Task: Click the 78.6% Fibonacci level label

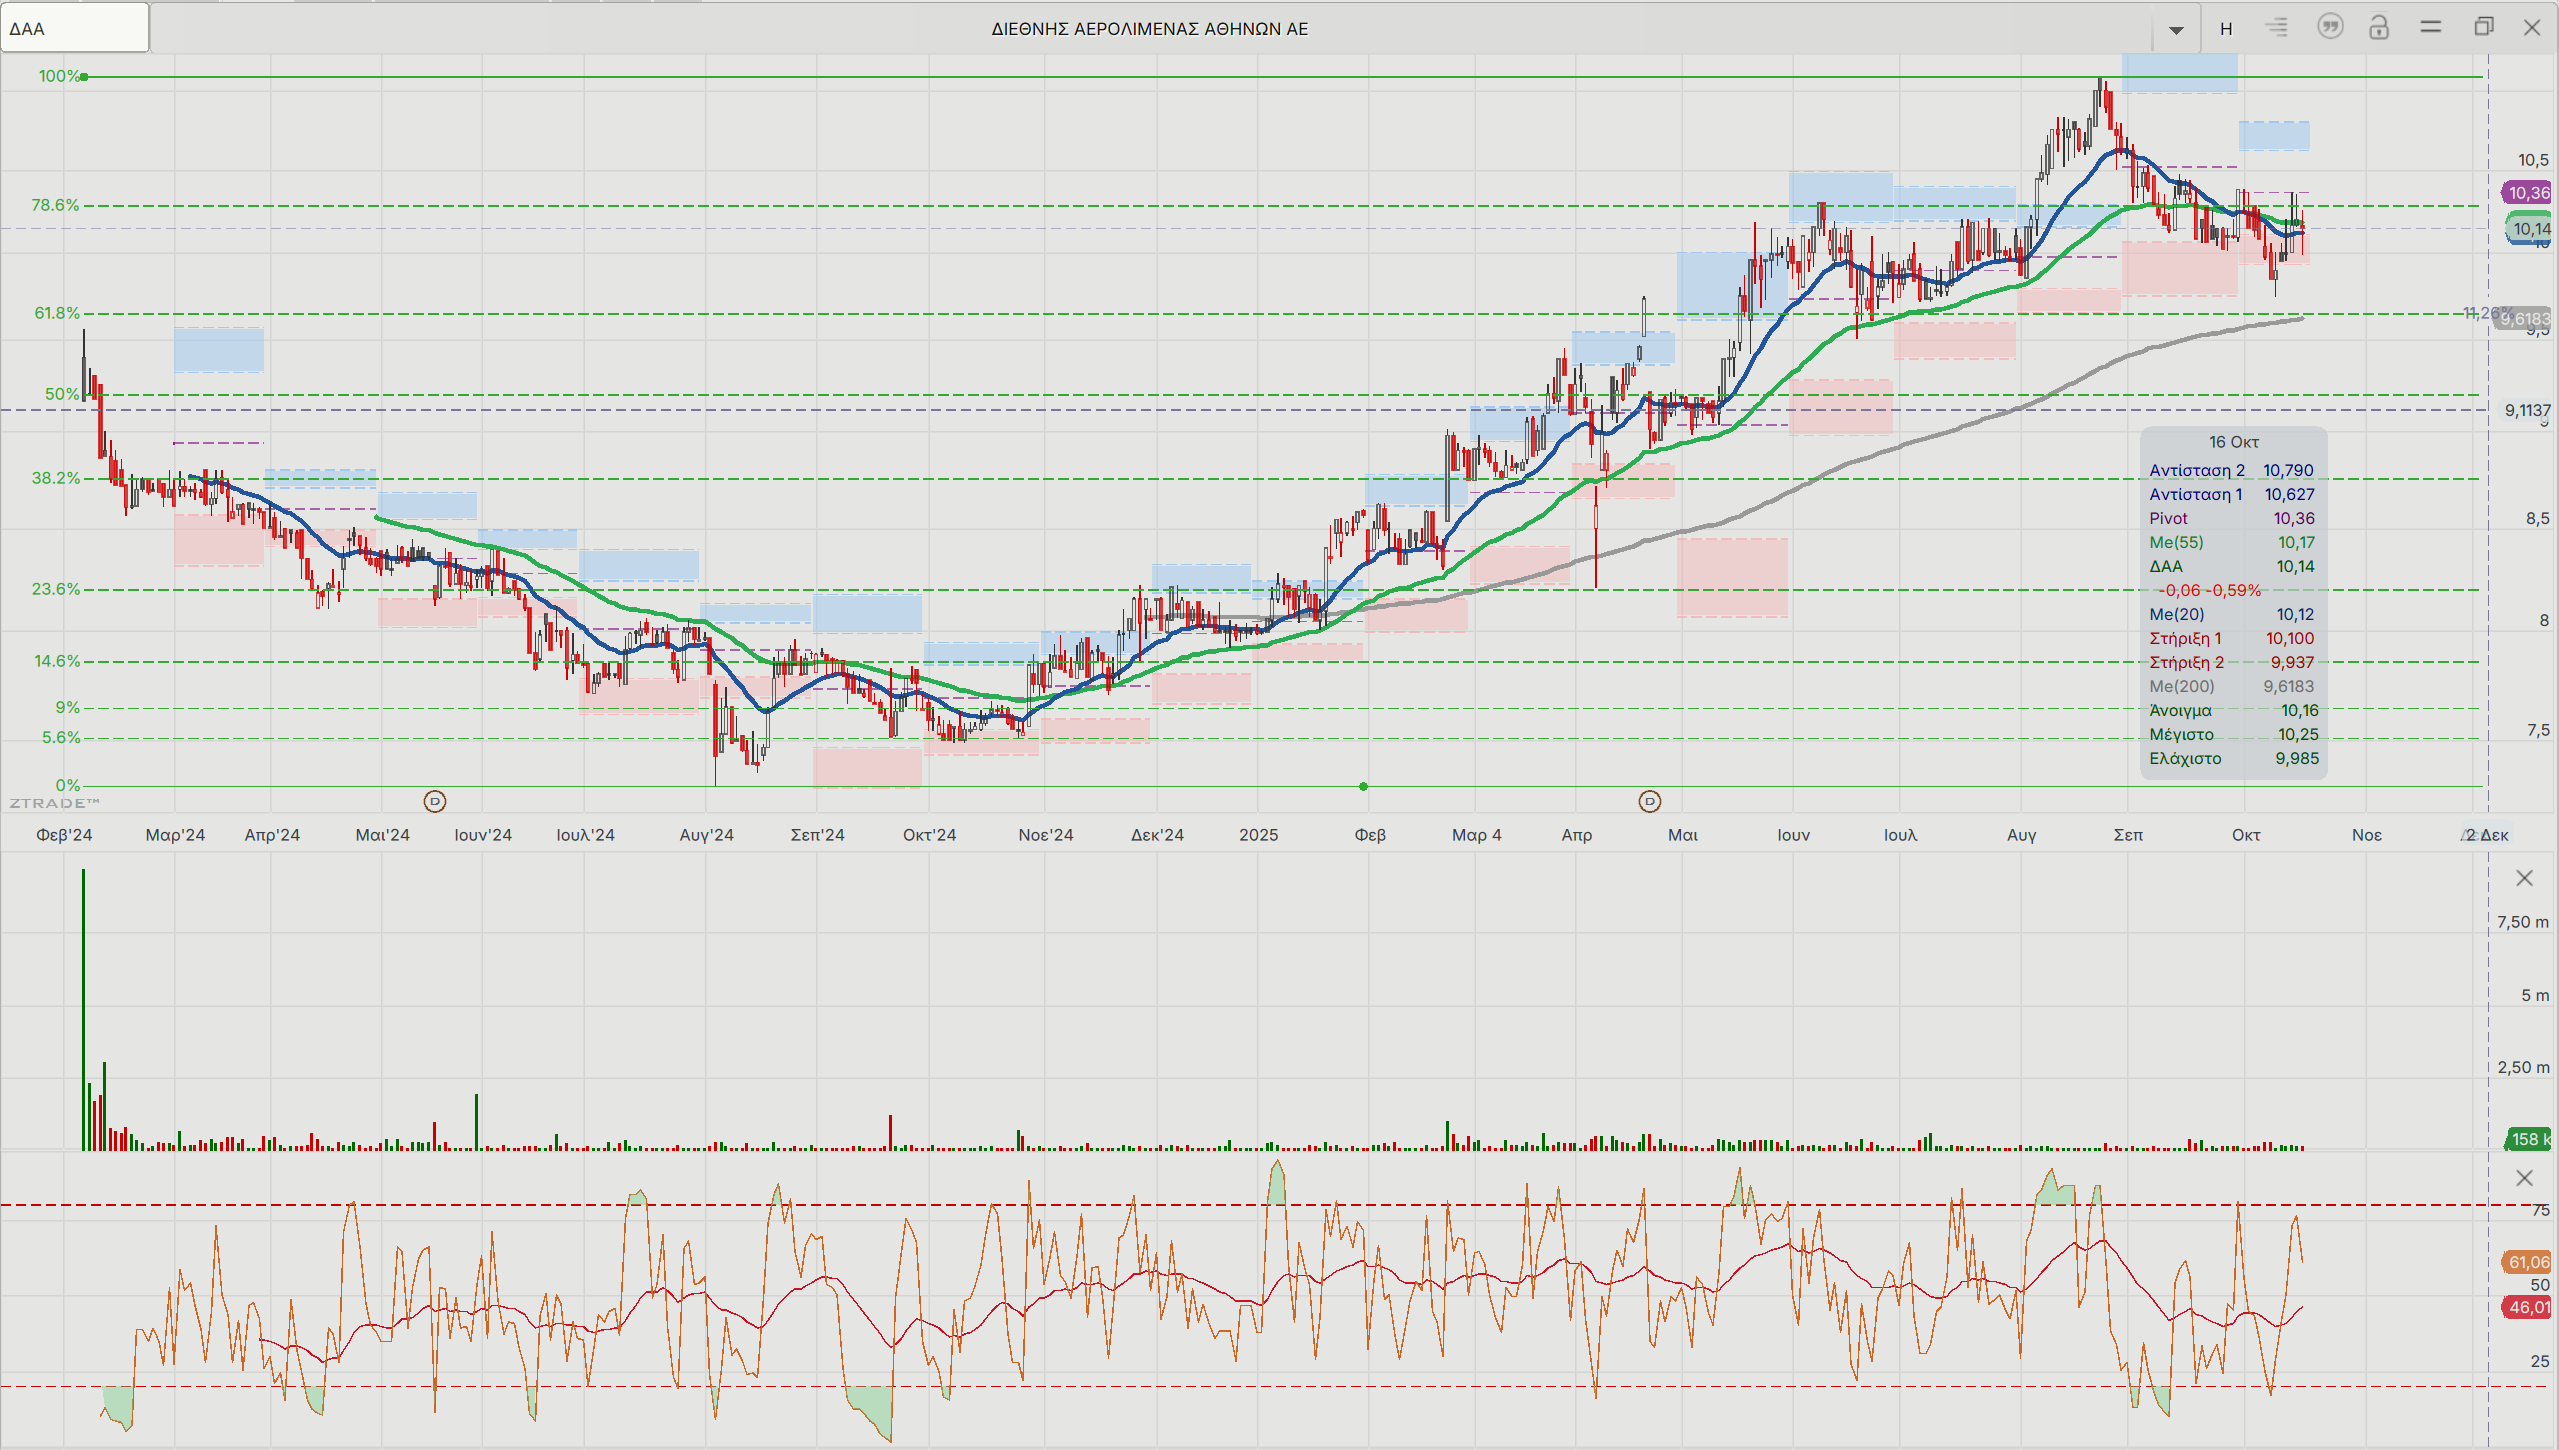Action: (x=55, y=205)
